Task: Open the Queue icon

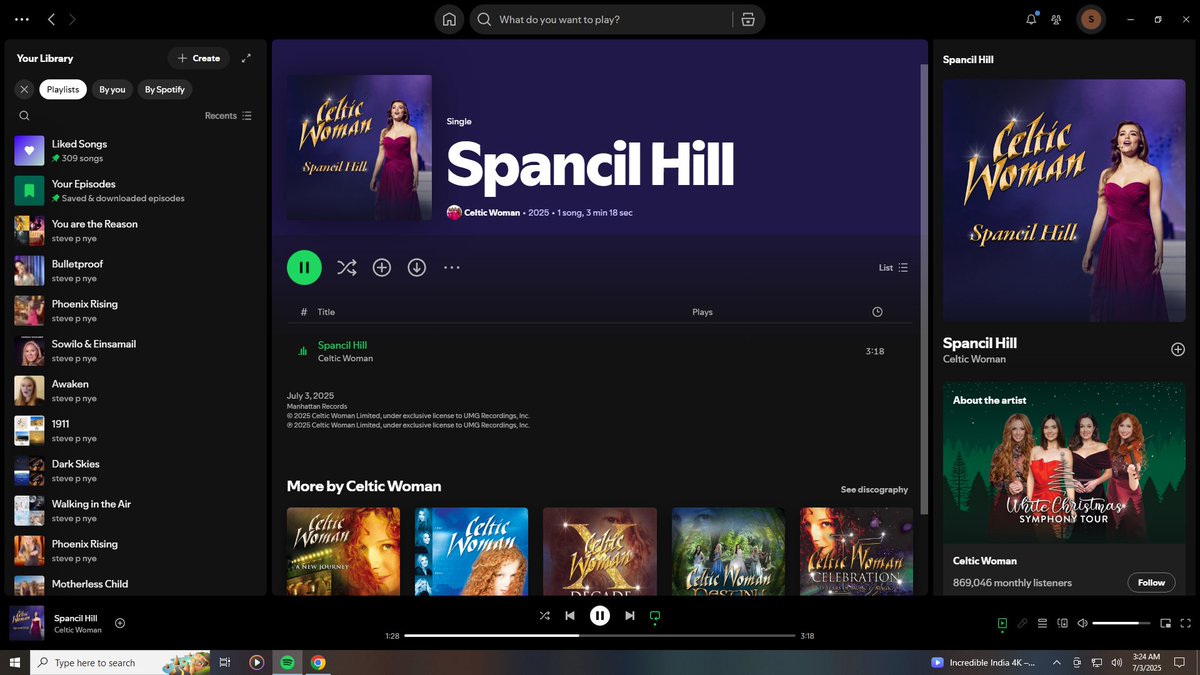Action: point(1042,623)
